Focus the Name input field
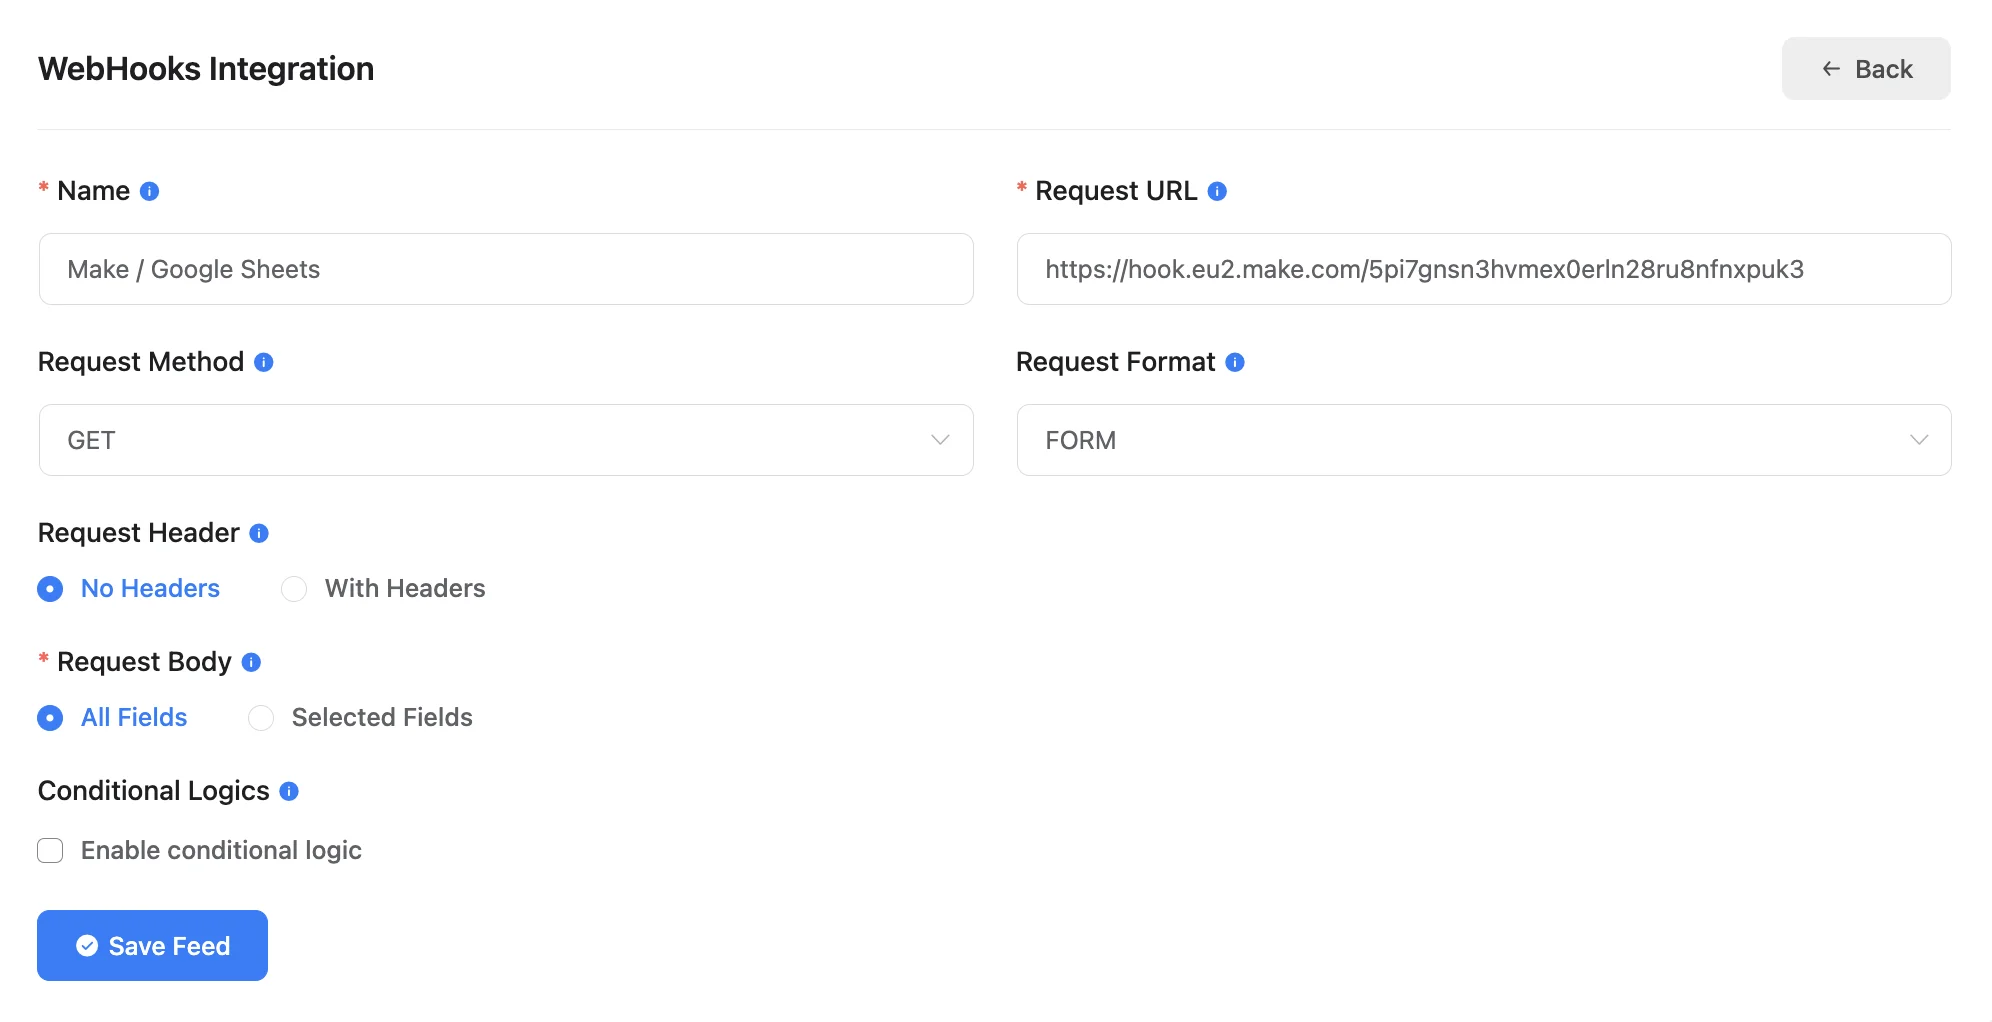1992x1022 pixels. coord(506,269)
